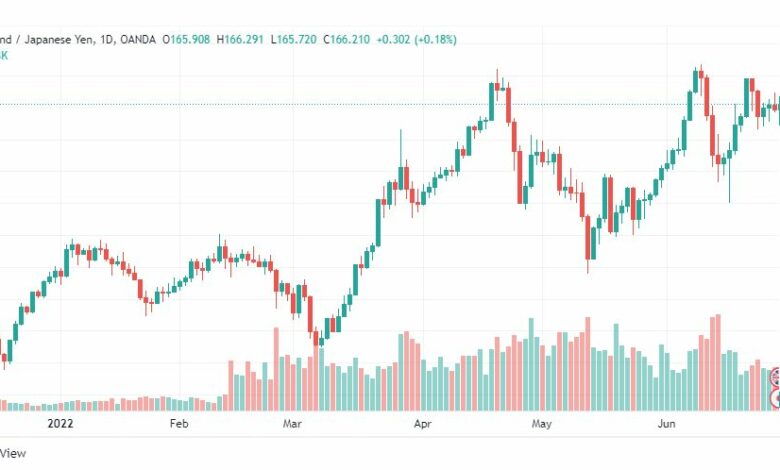The width and height of the screenshot is (780, 470).
Task: Click the lower event marker icon at chart edge
Action: 775,398
